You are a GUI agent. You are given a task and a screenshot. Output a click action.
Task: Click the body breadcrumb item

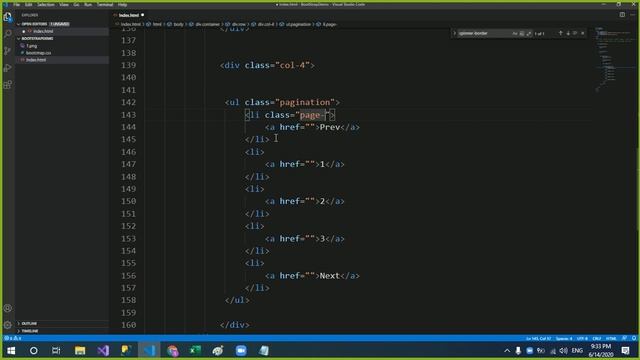click(178, 24)
